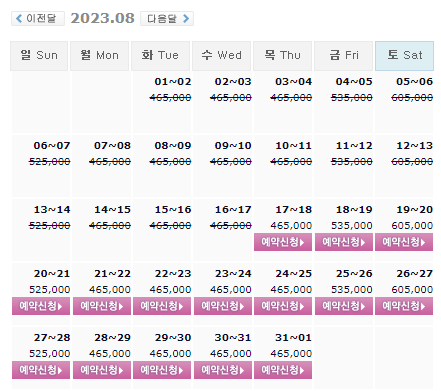
Task: Click the 605,000 price under 19~20
Action: point(412,226)
